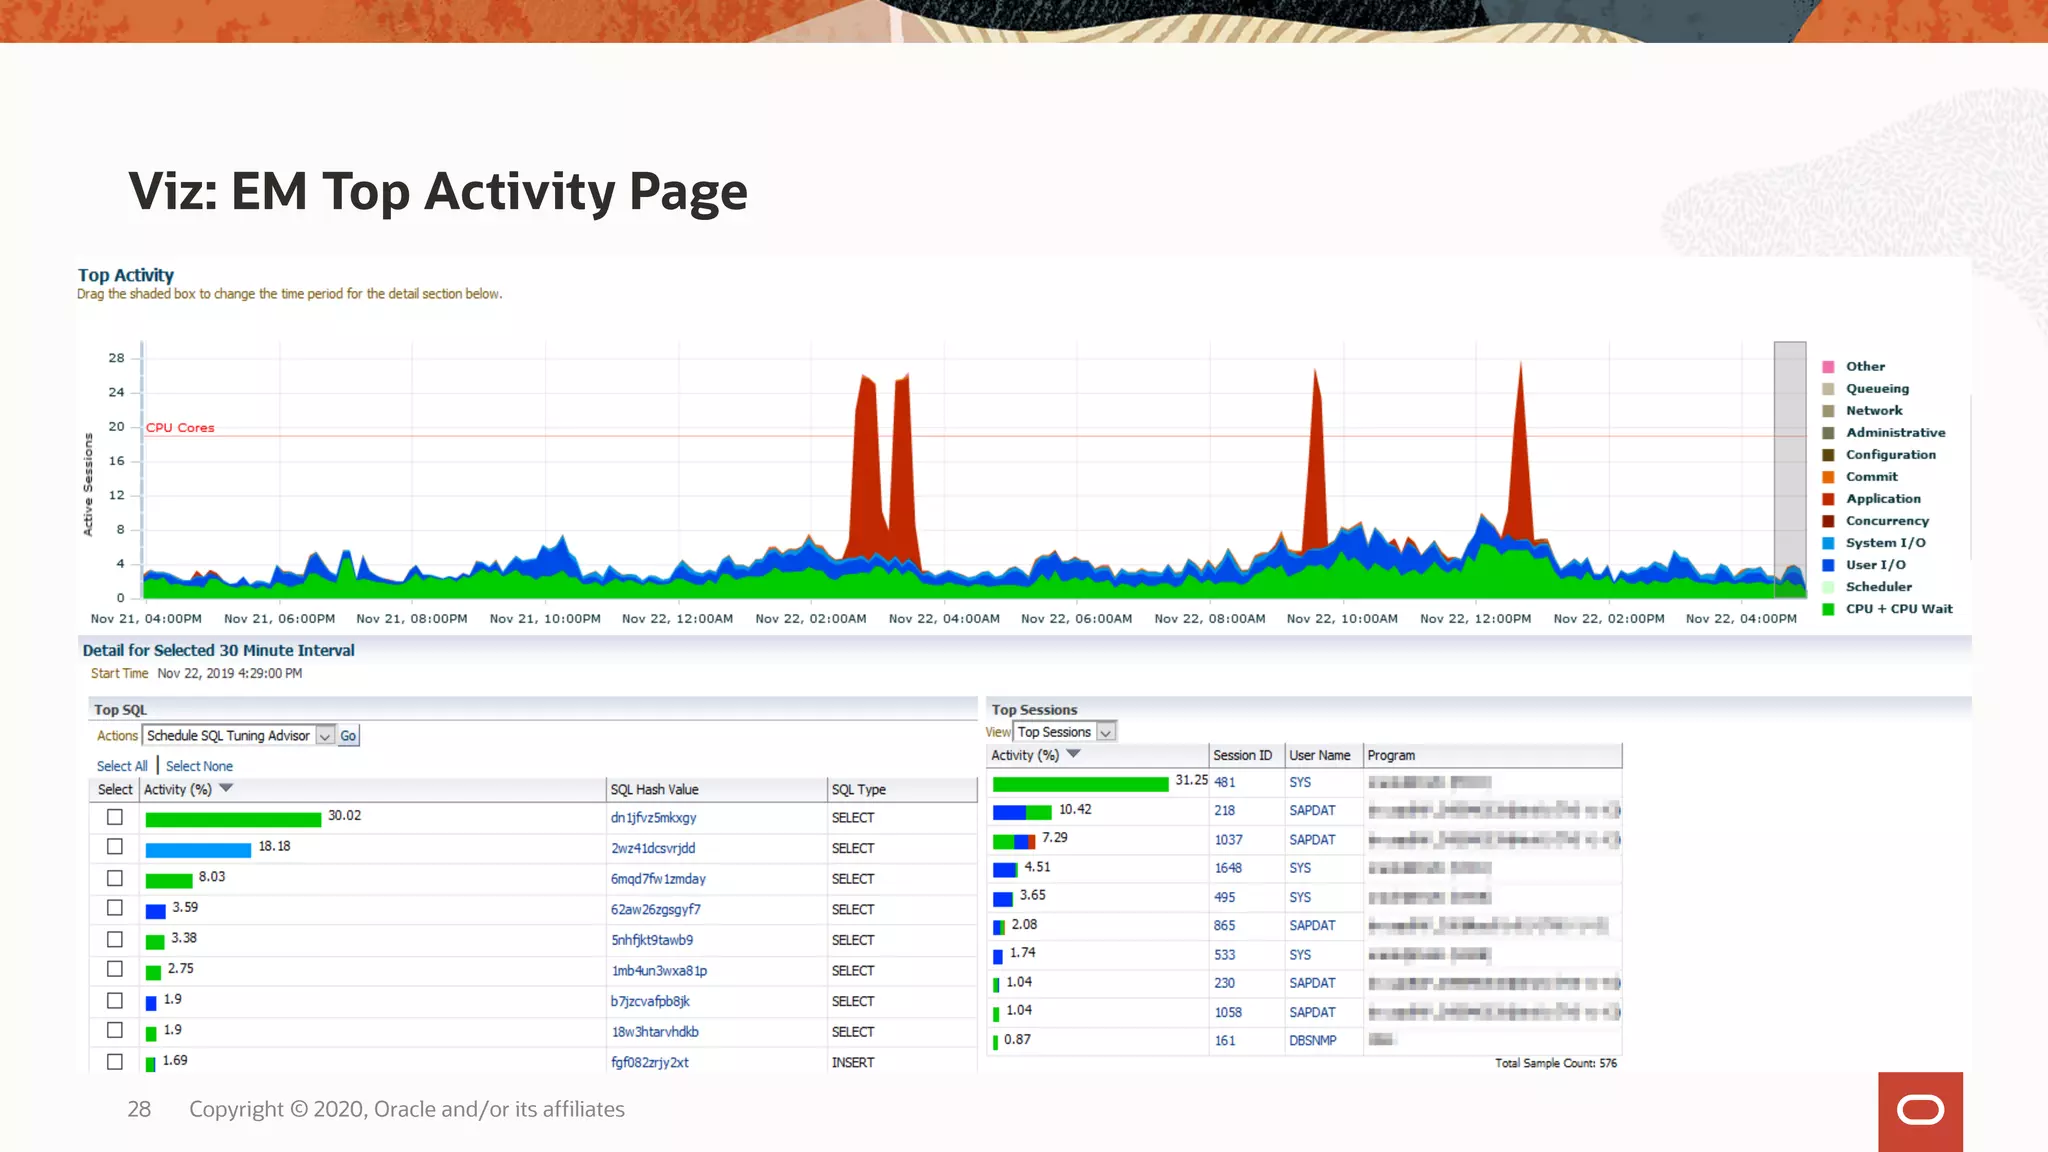The image size is (2048, 1152).
Task: Click the Select All link
Action: pos(122,766)
